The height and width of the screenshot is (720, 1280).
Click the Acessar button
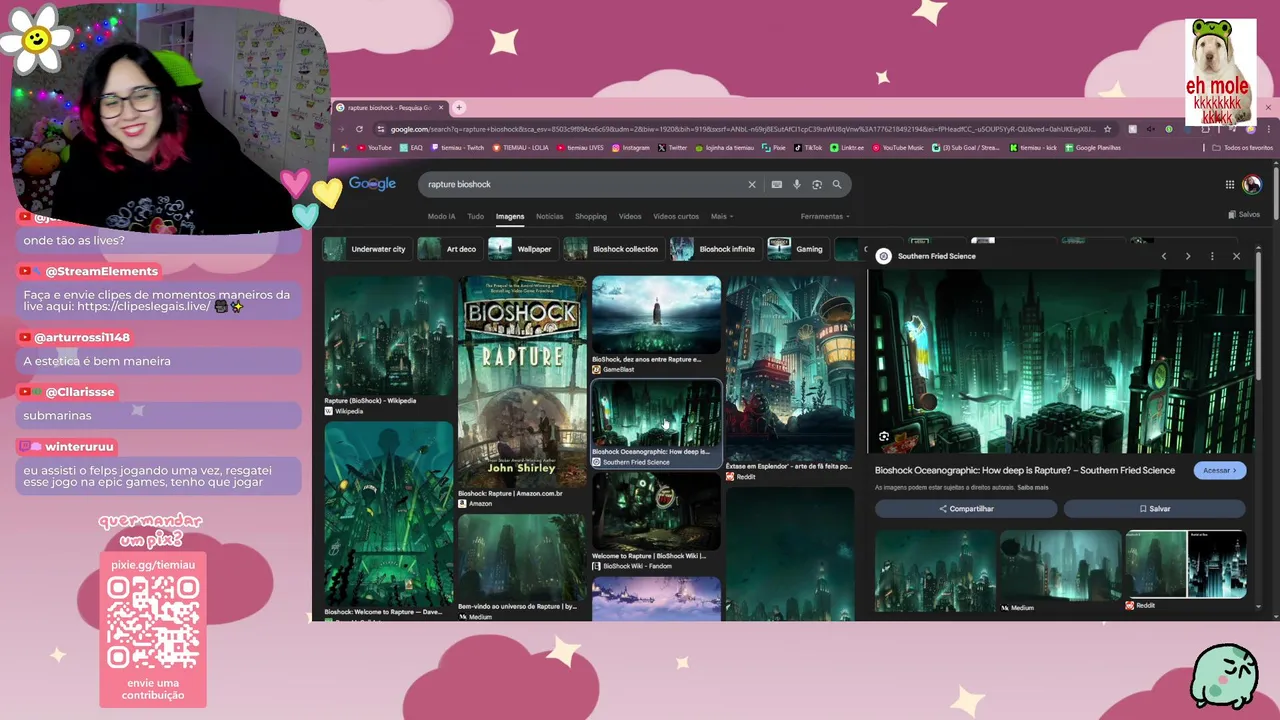point(1220,470)
